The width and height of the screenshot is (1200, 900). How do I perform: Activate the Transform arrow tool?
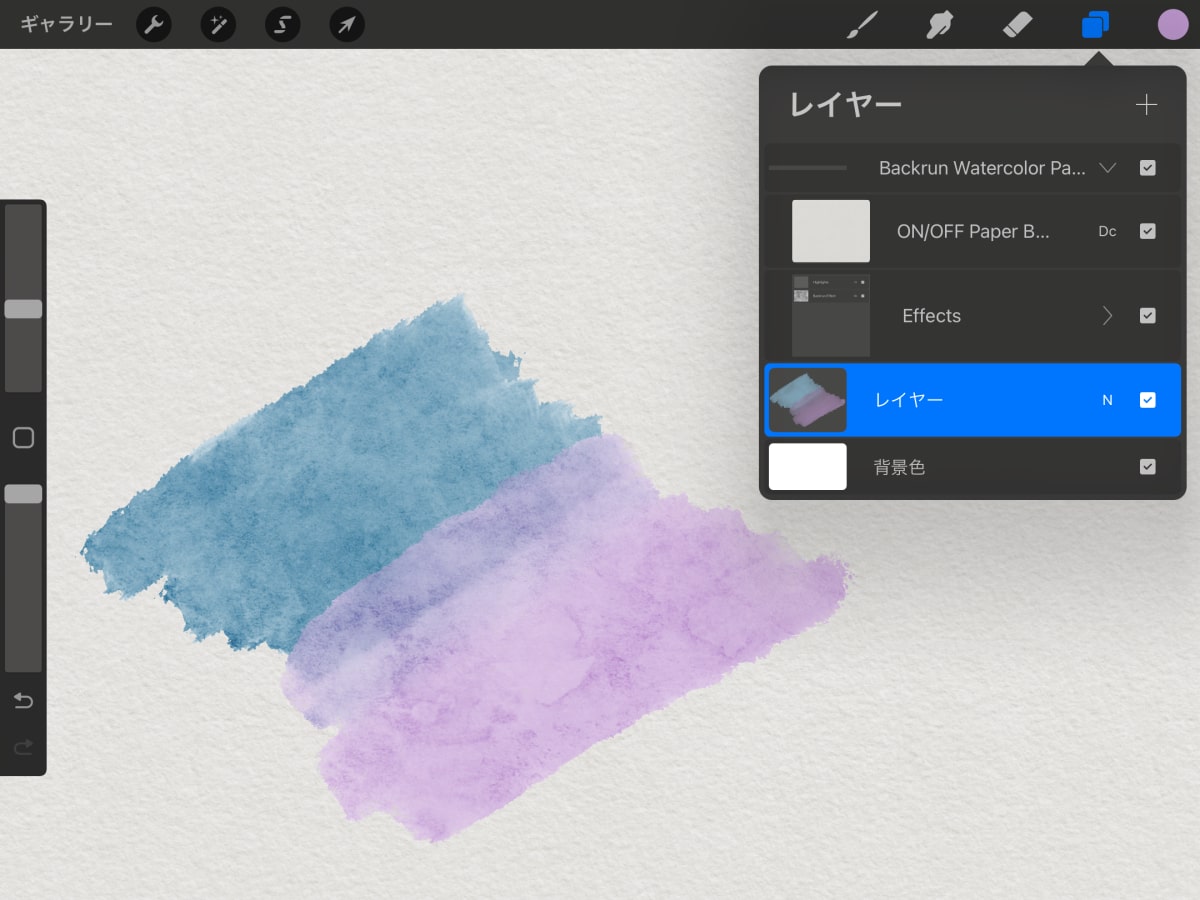coord(347,24)
